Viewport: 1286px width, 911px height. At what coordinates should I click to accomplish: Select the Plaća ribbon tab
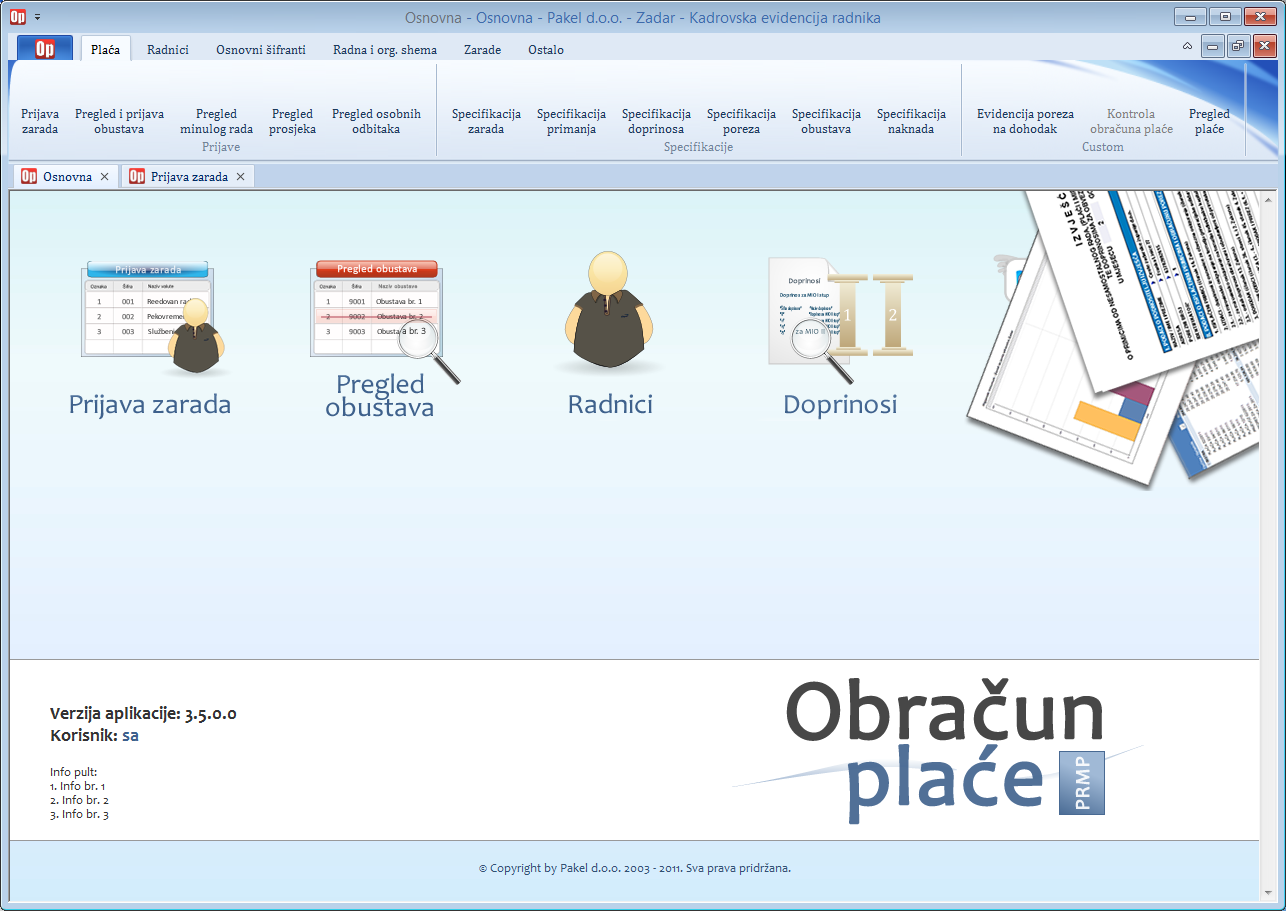point(106,49)
